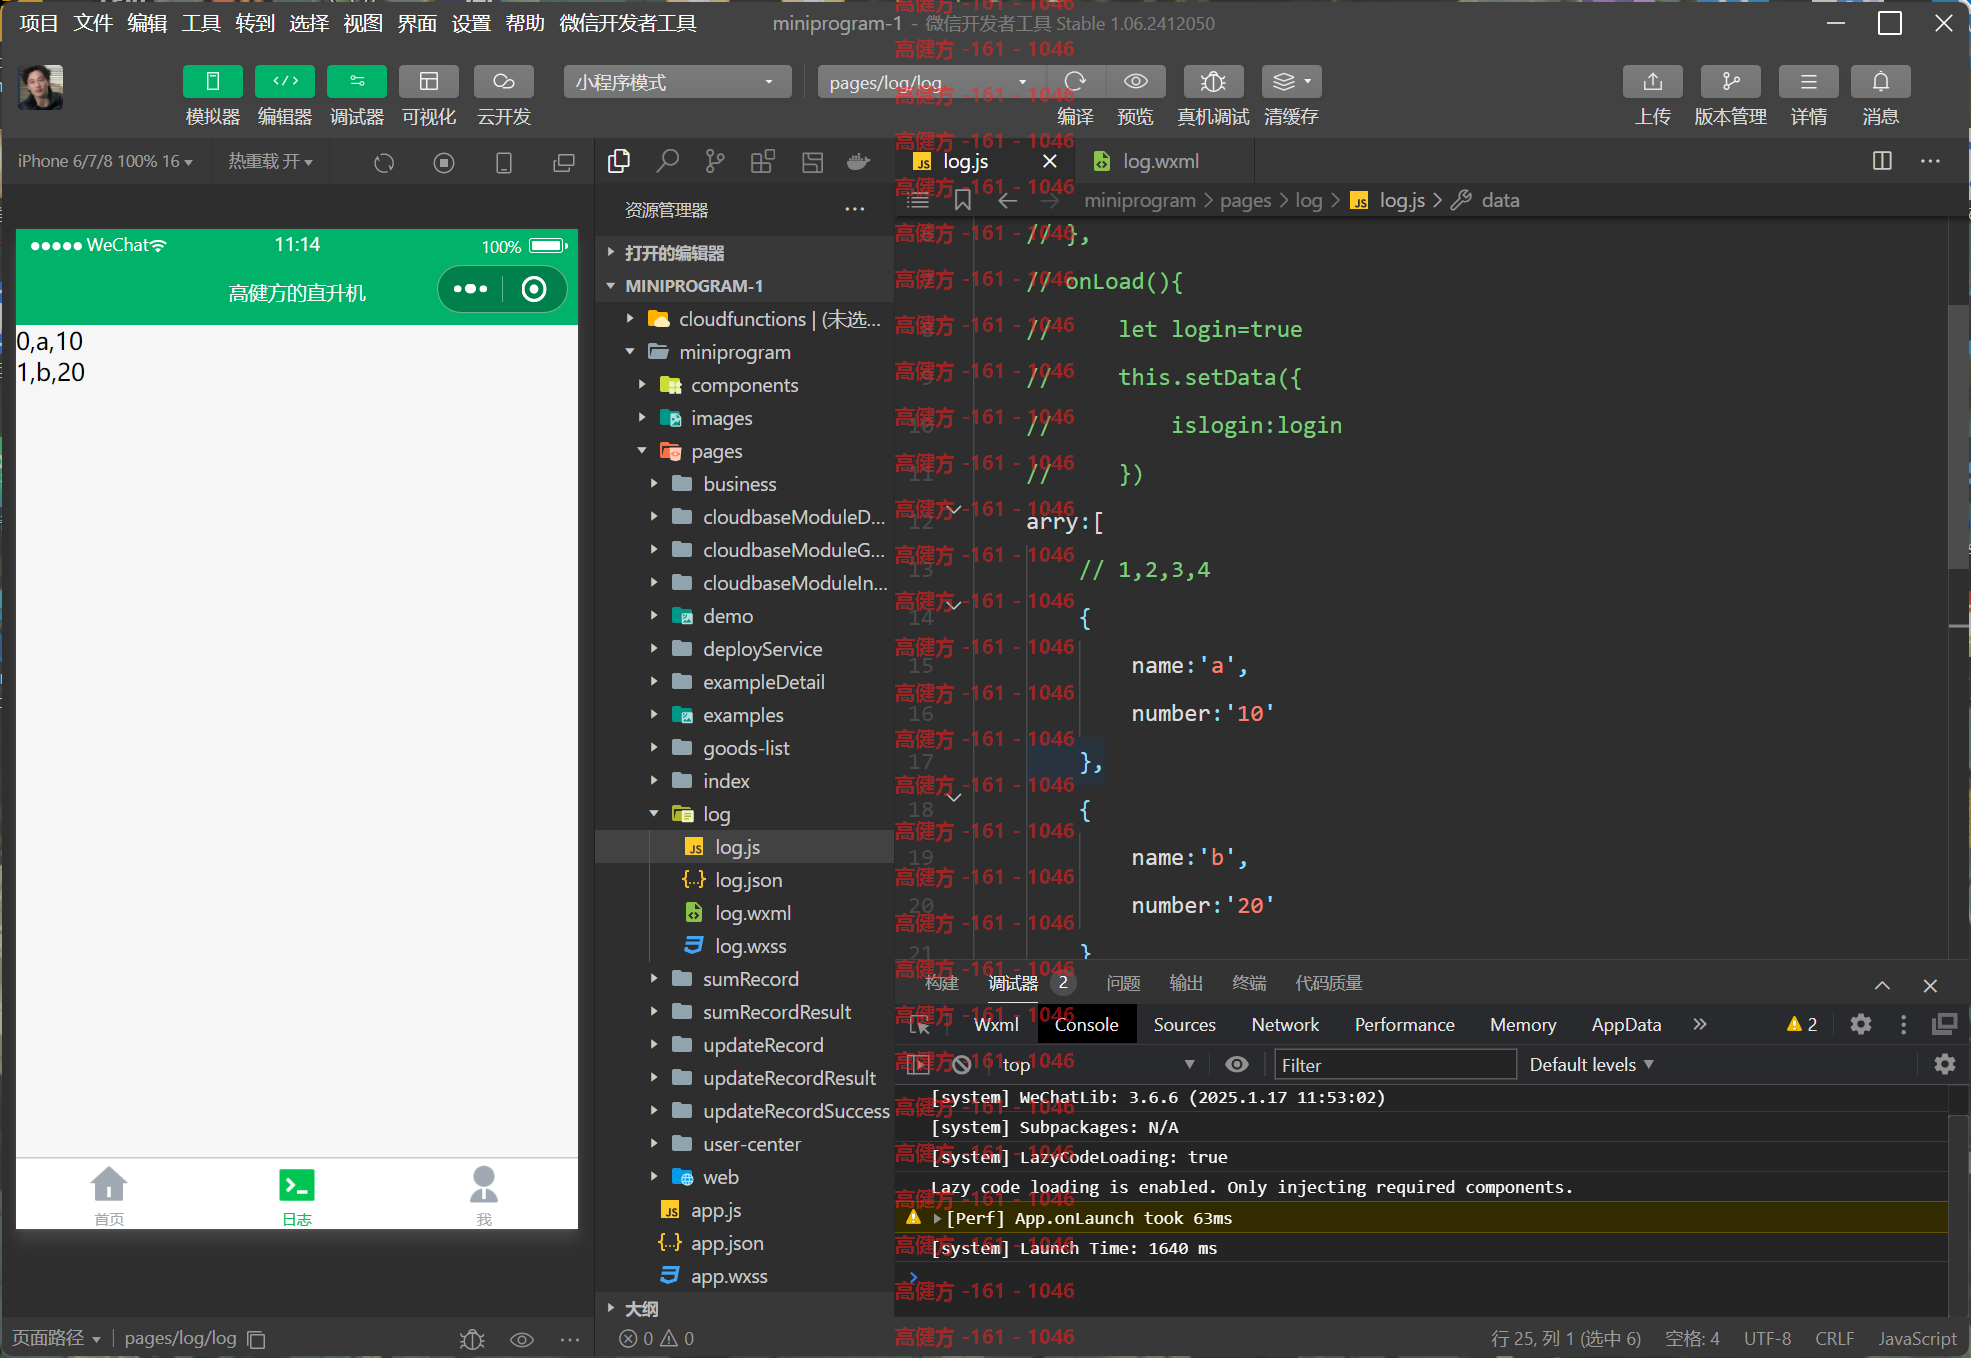
Task: Open the source control sidebar icon
Action: click(715, 161)
